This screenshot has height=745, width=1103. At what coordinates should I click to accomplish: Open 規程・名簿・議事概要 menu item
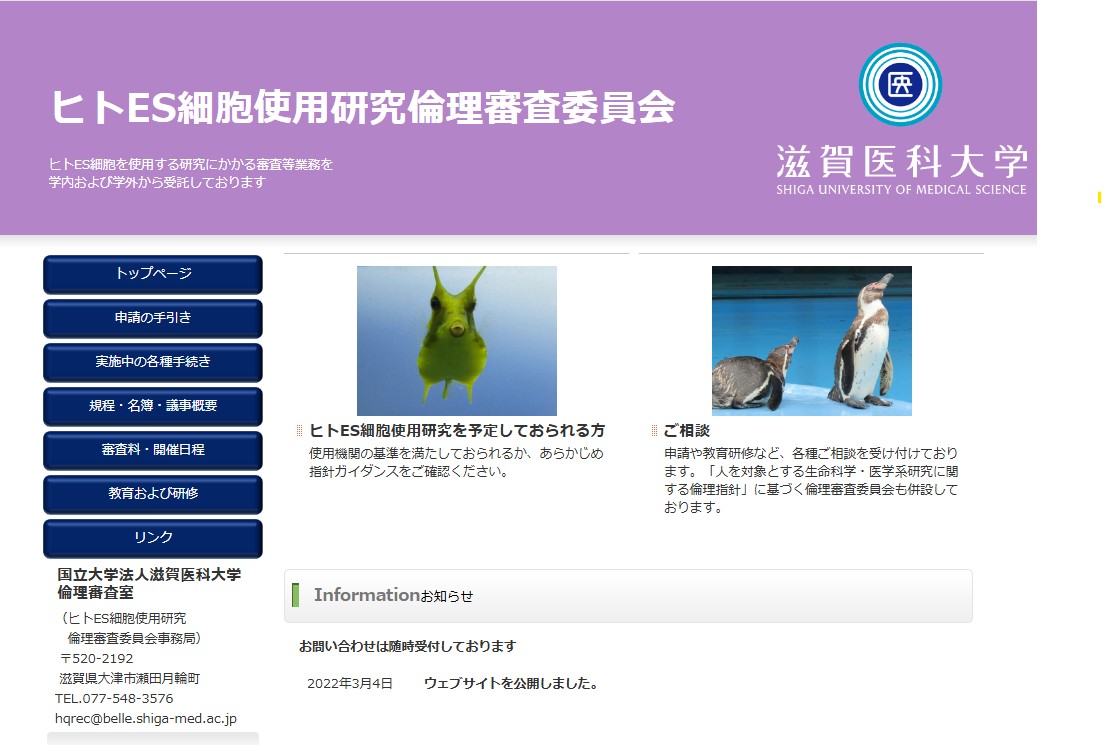pos(153,406)
